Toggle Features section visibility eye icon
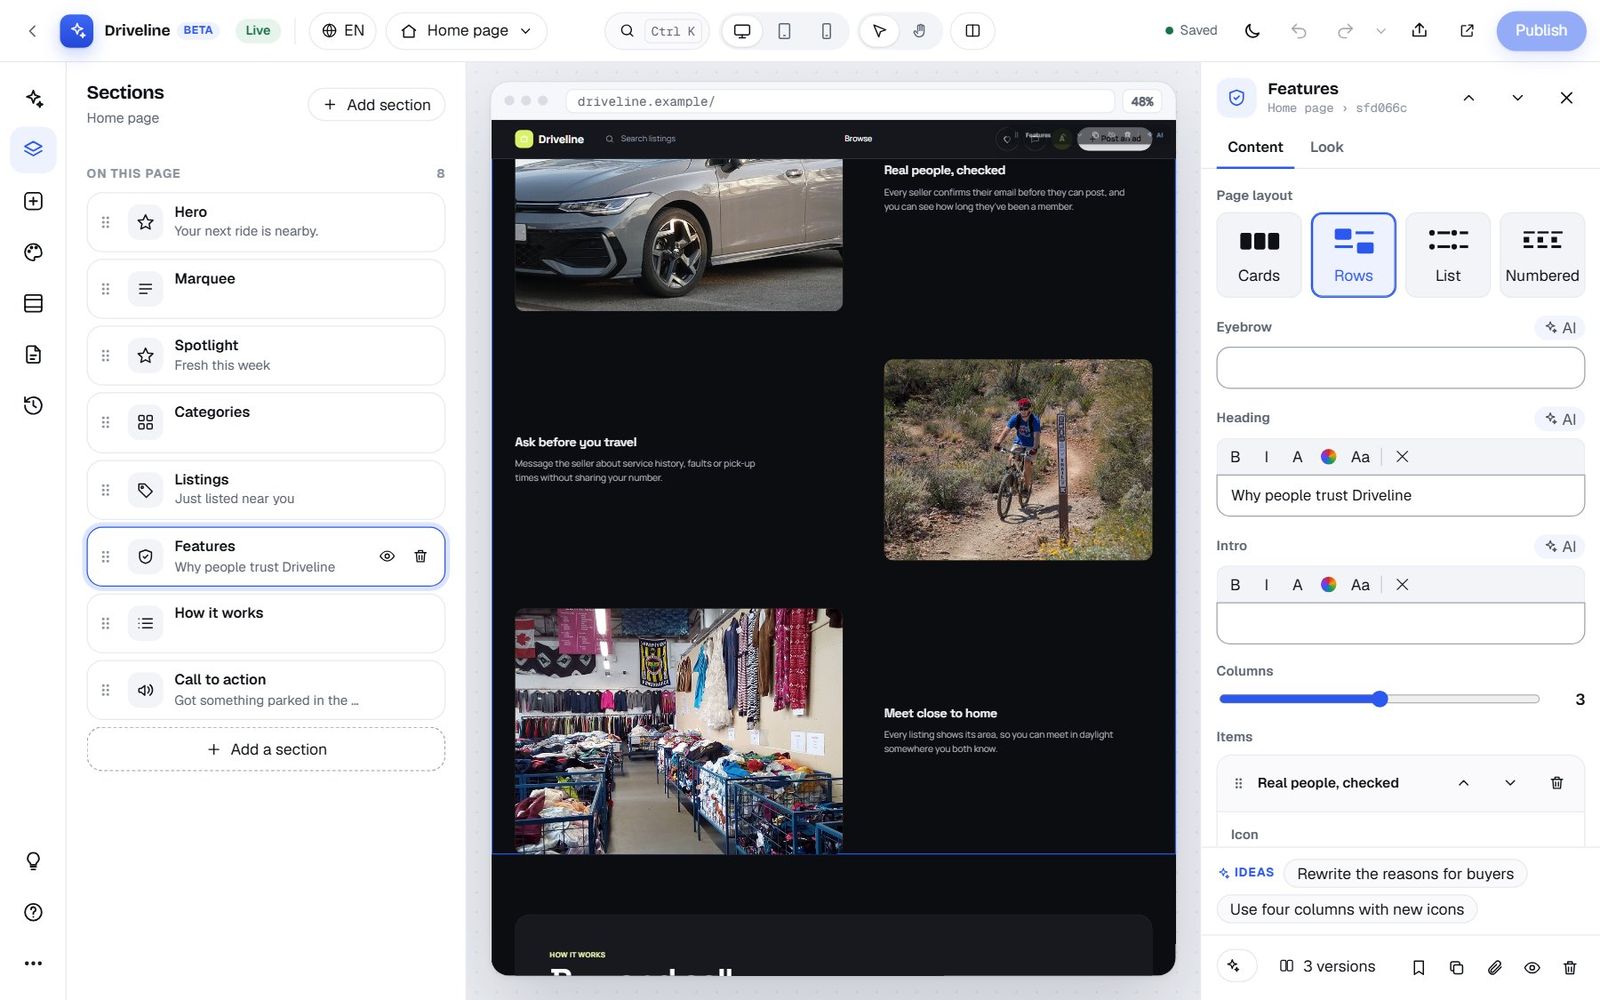 pos(387,556)
